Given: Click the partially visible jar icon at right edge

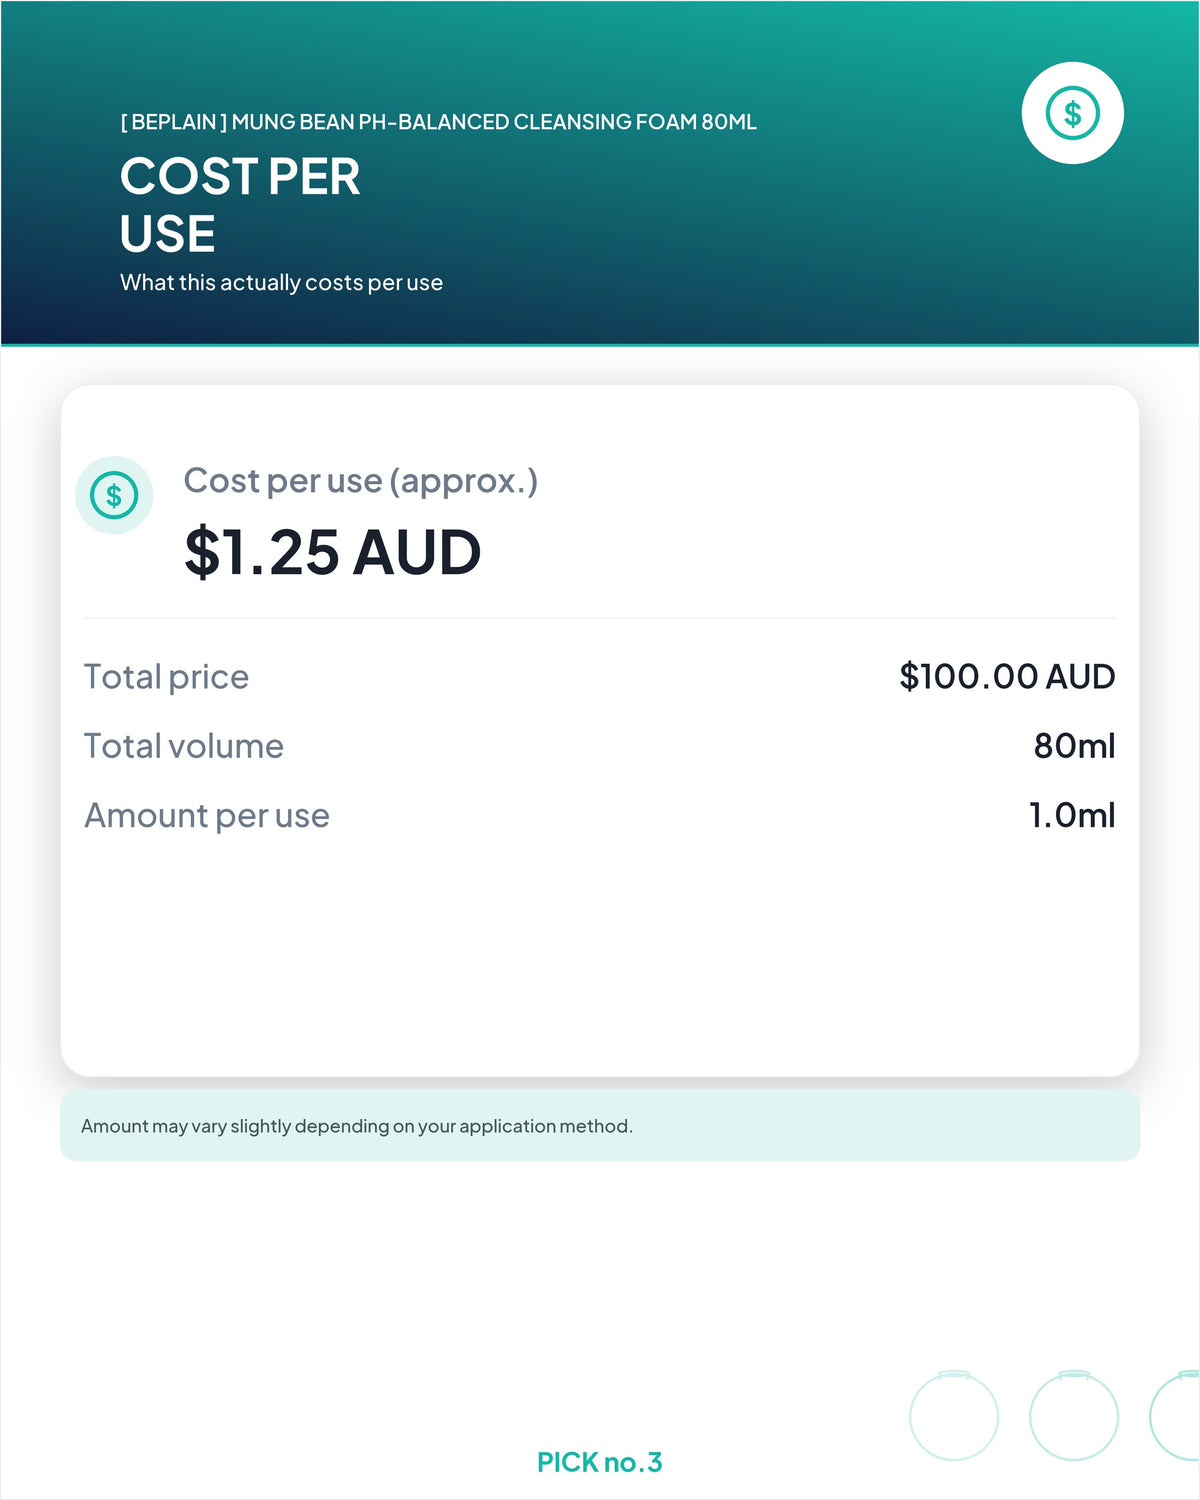Looking at the screenshot, I should coord(1176,1415).
